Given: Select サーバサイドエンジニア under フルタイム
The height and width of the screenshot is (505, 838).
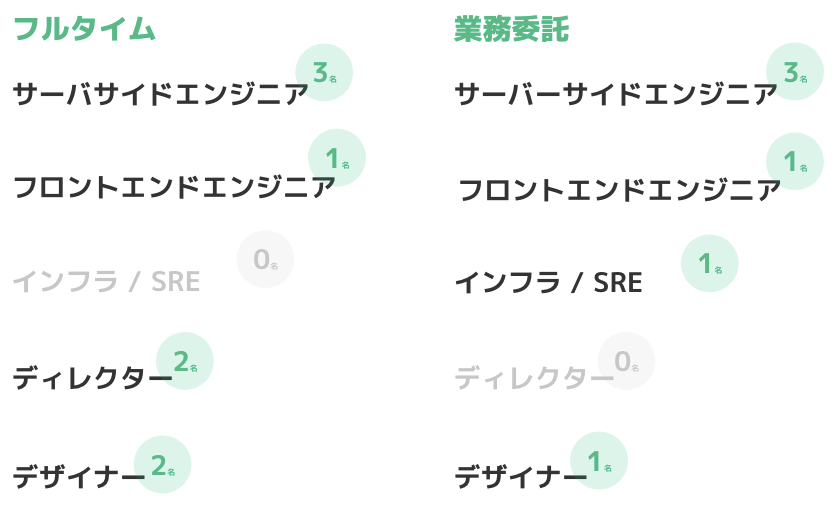Looking at the screenshot, I should point(160,95).
